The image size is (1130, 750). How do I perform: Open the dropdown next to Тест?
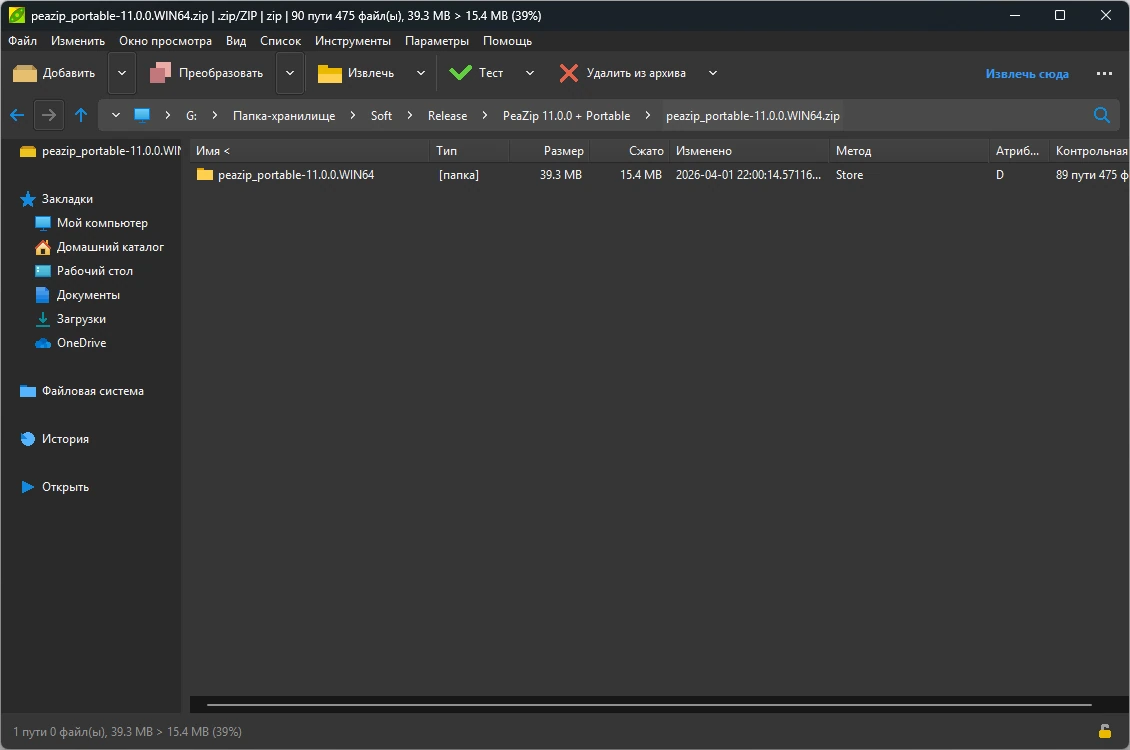tap(530, 73)
